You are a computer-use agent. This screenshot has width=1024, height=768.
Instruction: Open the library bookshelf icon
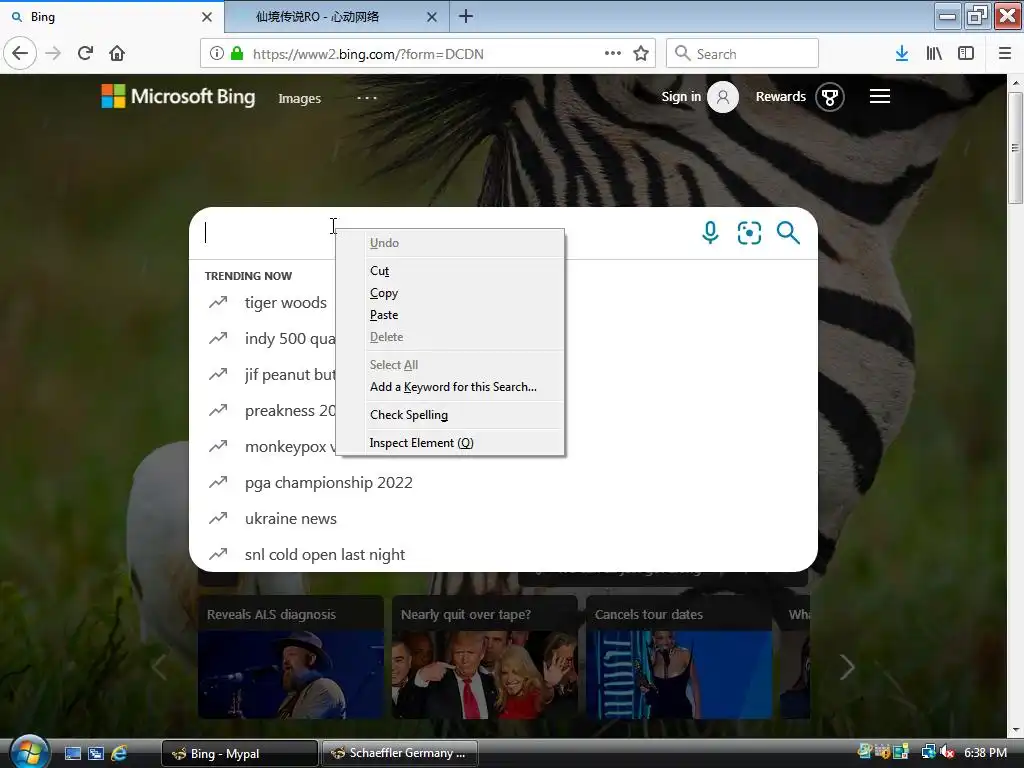coord(934,53)
